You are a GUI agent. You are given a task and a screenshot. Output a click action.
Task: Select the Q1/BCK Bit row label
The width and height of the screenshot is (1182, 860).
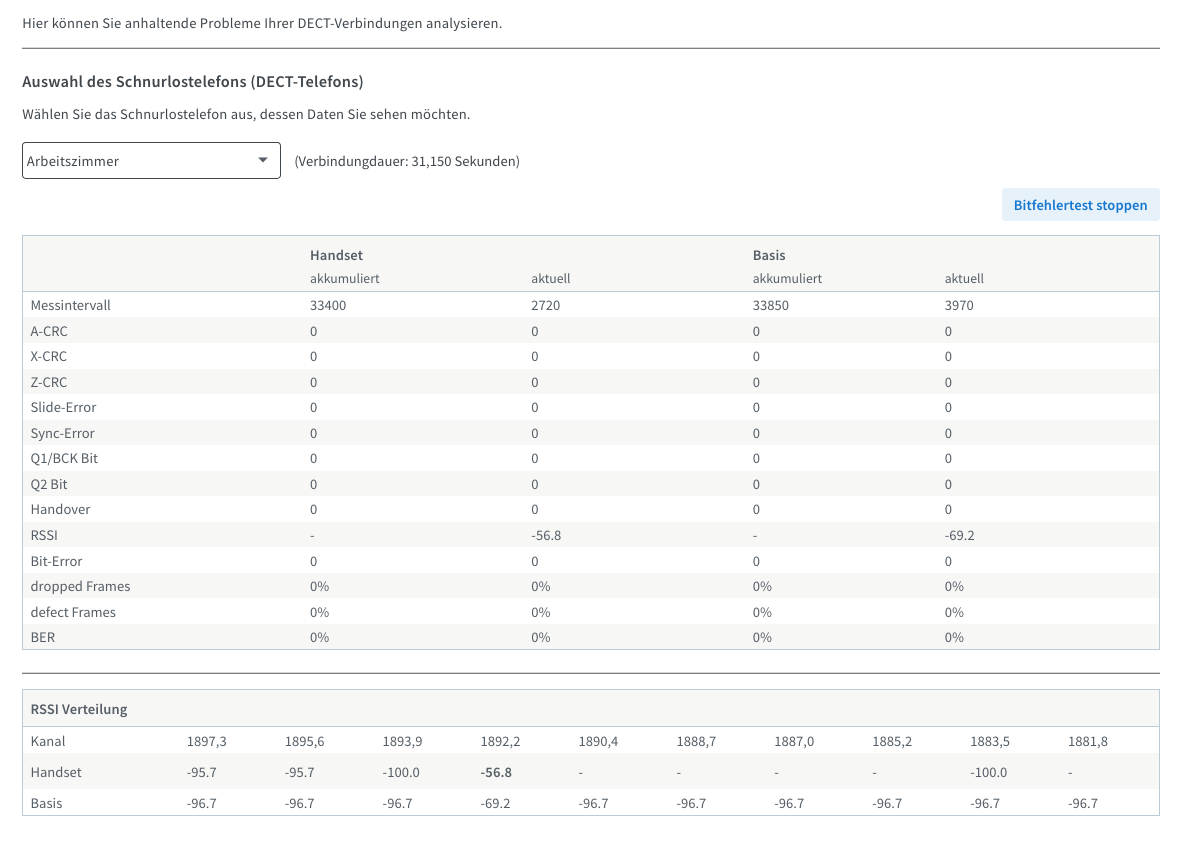(x=65, y=458)
